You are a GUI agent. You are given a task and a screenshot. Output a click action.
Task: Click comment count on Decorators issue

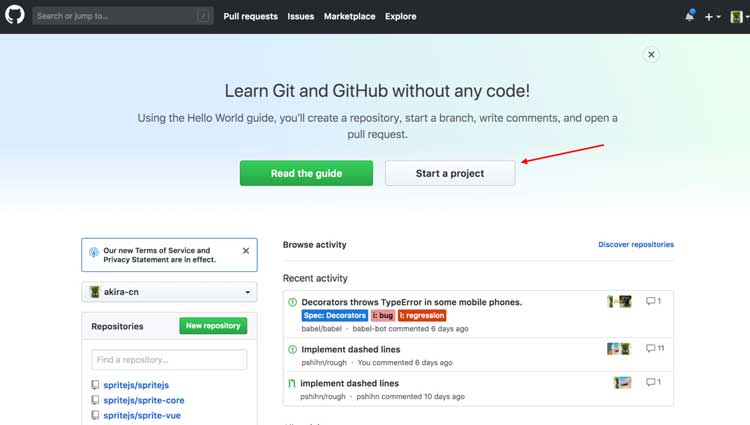pyautogui.click(x=653, y=301)
